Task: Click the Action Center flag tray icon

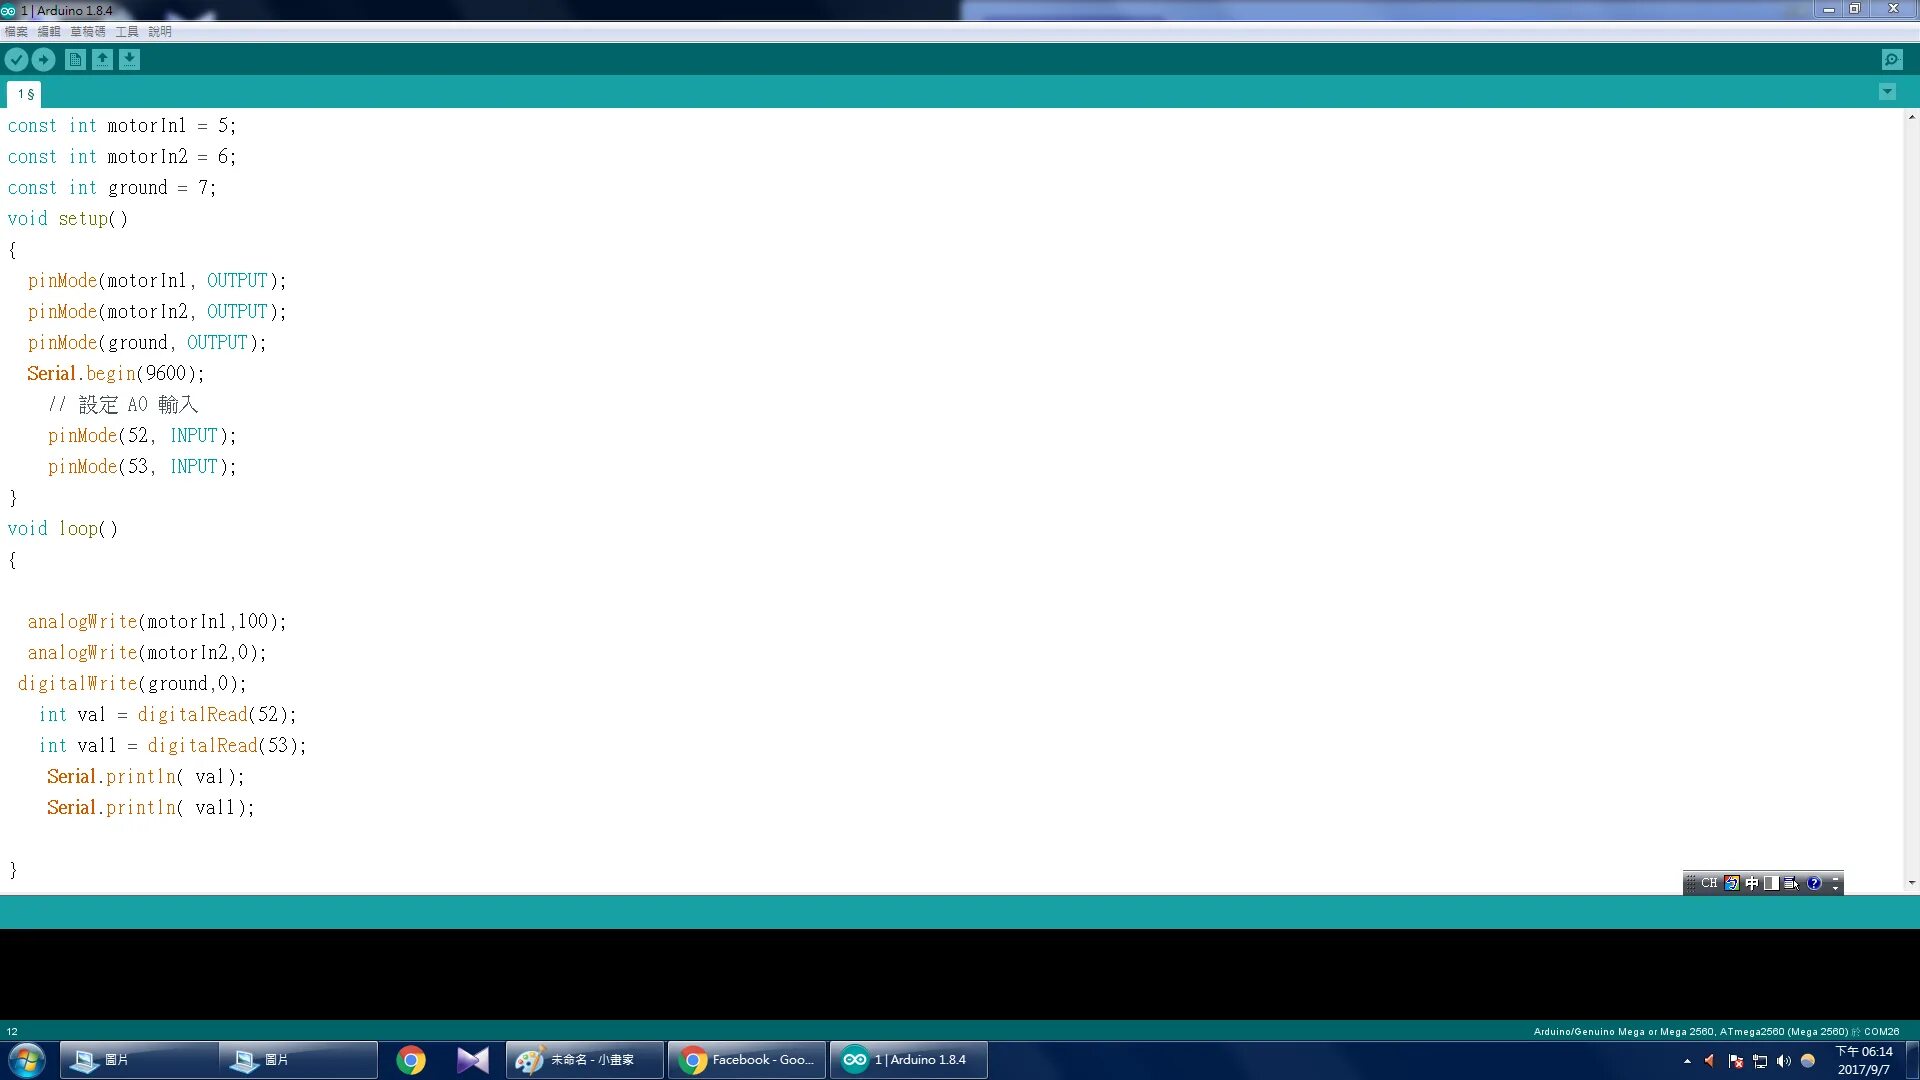Action: point(1736,1061)
